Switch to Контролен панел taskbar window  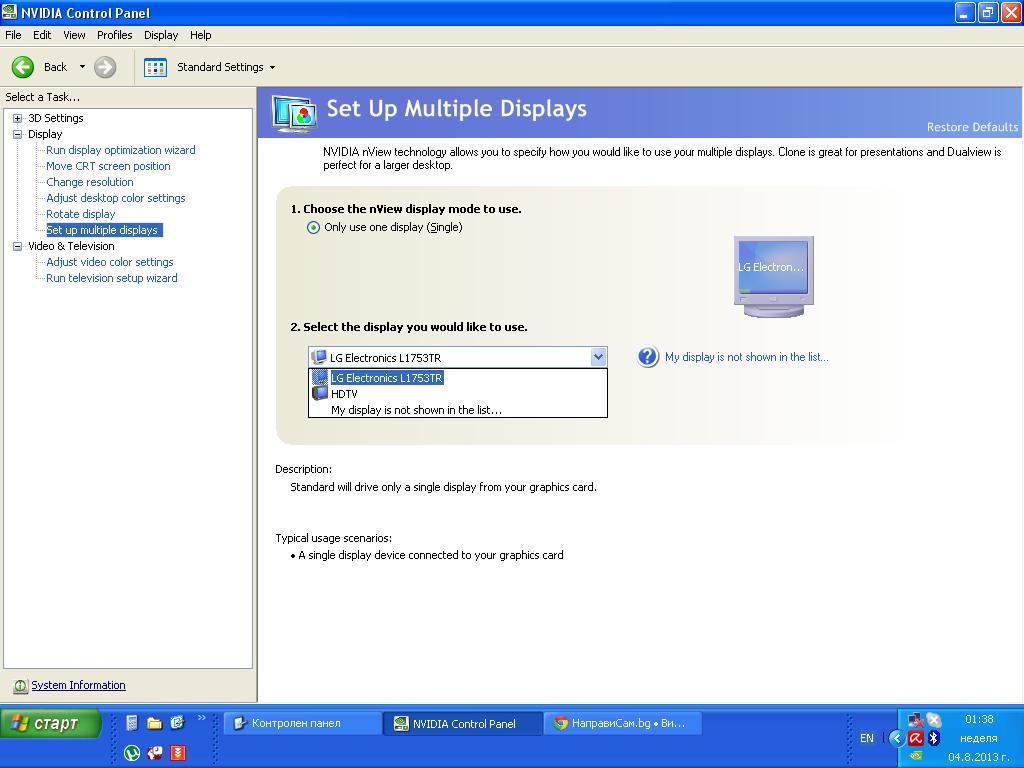(x=303, y=724)
